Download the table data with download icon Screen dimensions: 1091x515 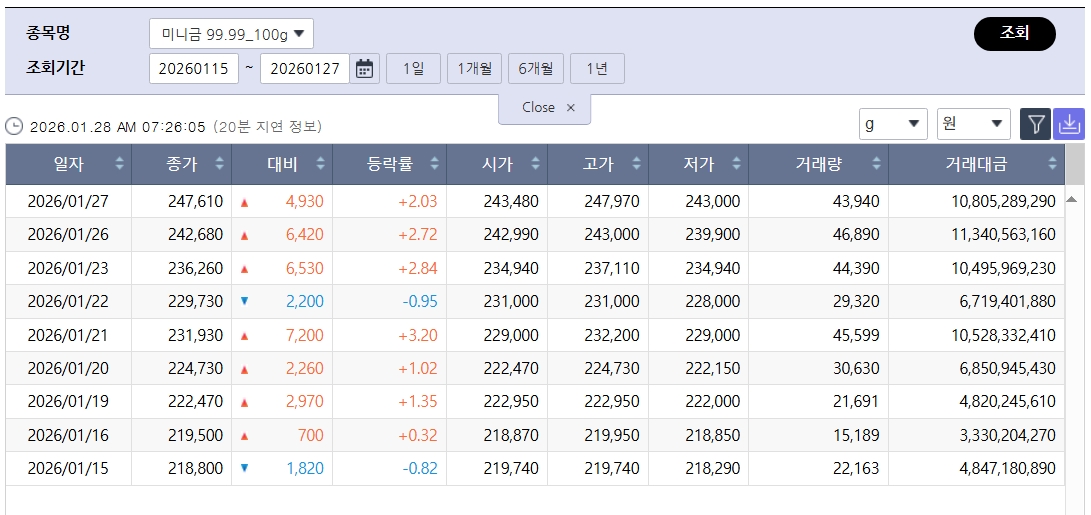[1069, 124]
